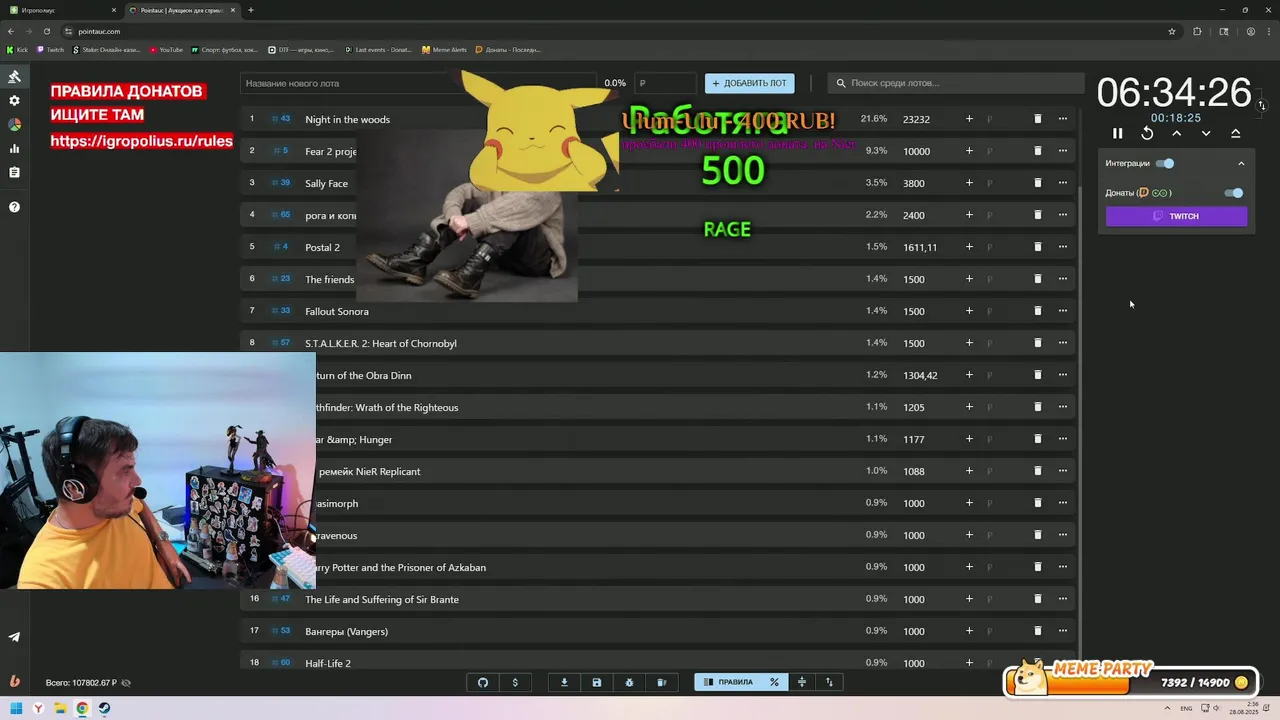Open the Meme Alerts bookmark
The image size is (1280, 720).
(444, 49)
